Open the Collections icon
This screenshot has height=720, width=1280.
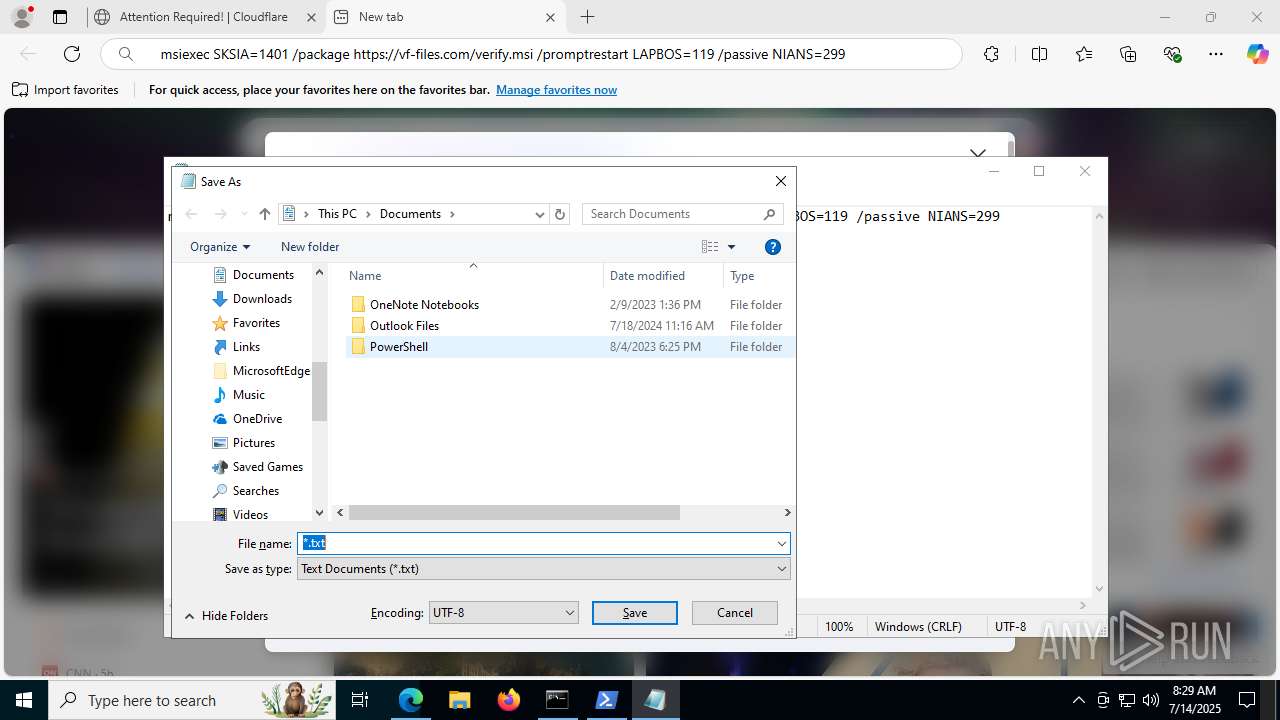click(1129, 54)
